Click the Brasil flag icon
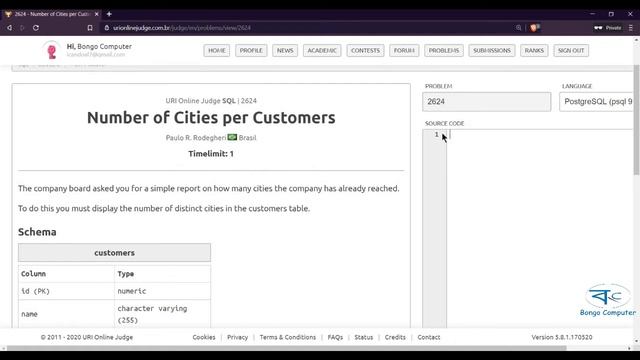The width and height of the screenshot is (640, 360). 232,137
